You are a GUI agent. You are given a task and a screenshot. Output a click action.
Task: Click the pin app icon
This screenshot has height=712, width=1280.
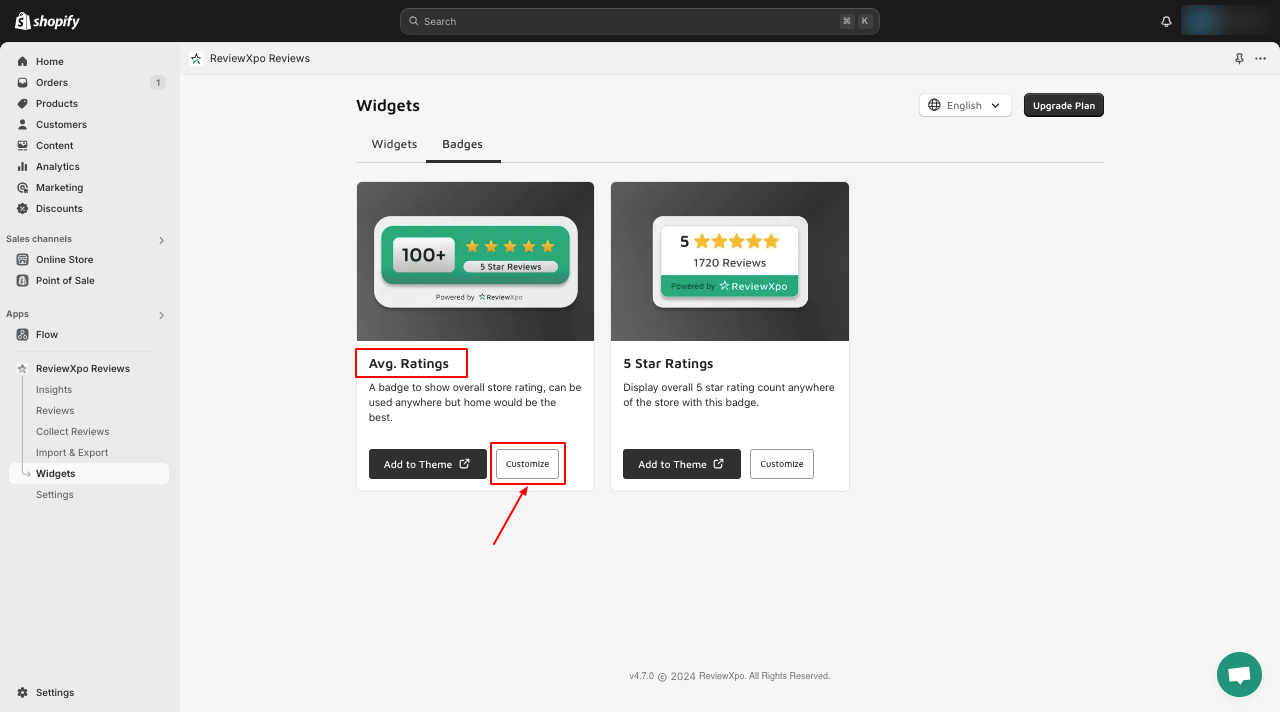point(1239,59)
